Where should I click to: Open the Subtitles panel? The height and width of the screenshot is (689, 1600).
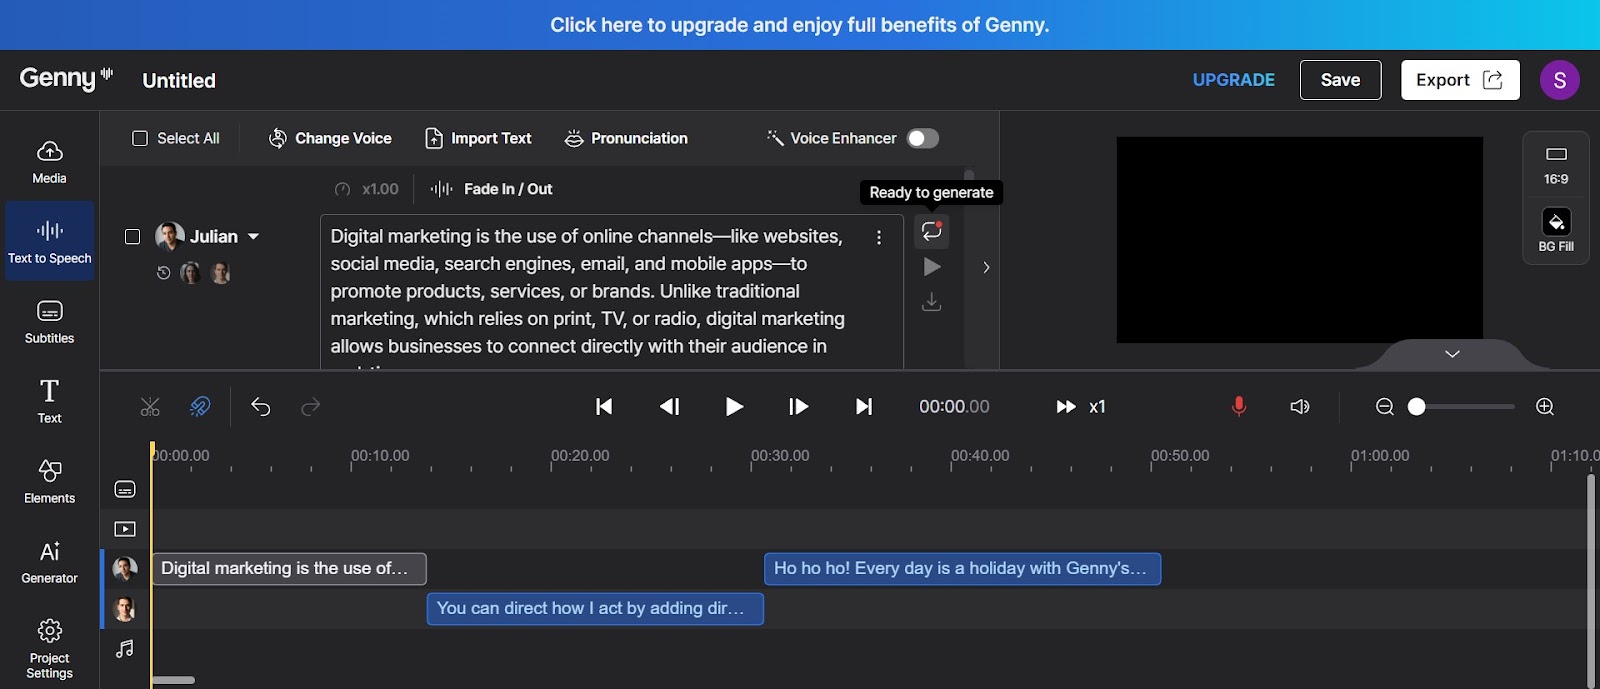click(x=49, y=322)
